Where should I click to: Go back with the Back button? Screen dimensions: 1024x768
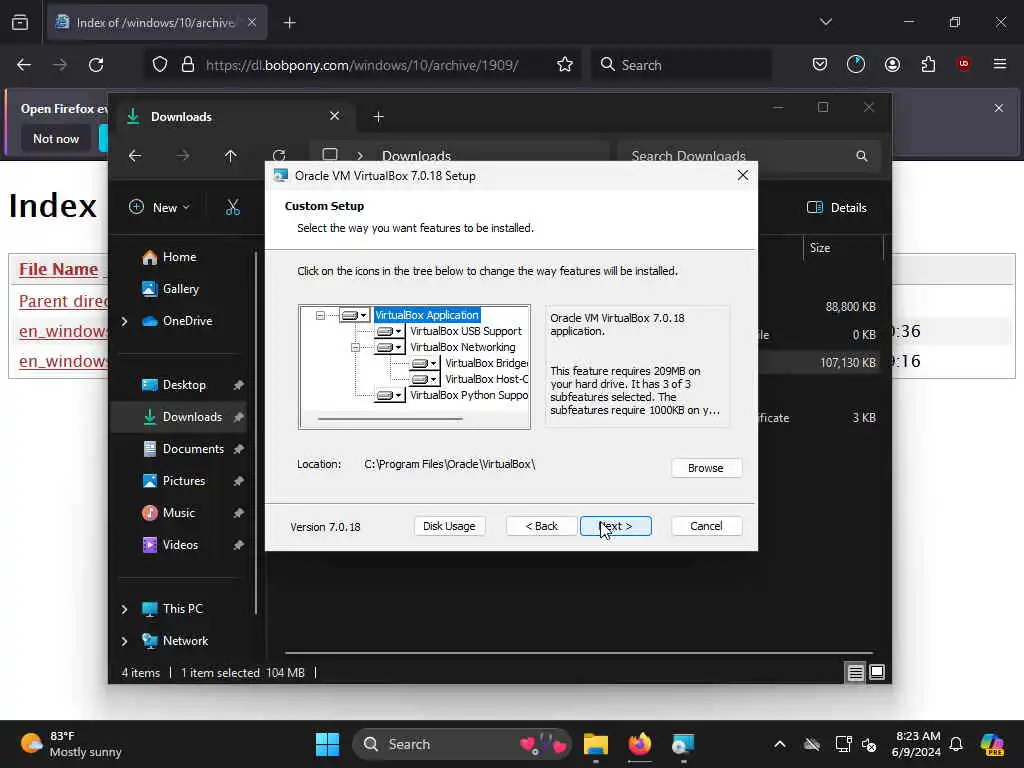pyautogui.click(x=541, y=526)
